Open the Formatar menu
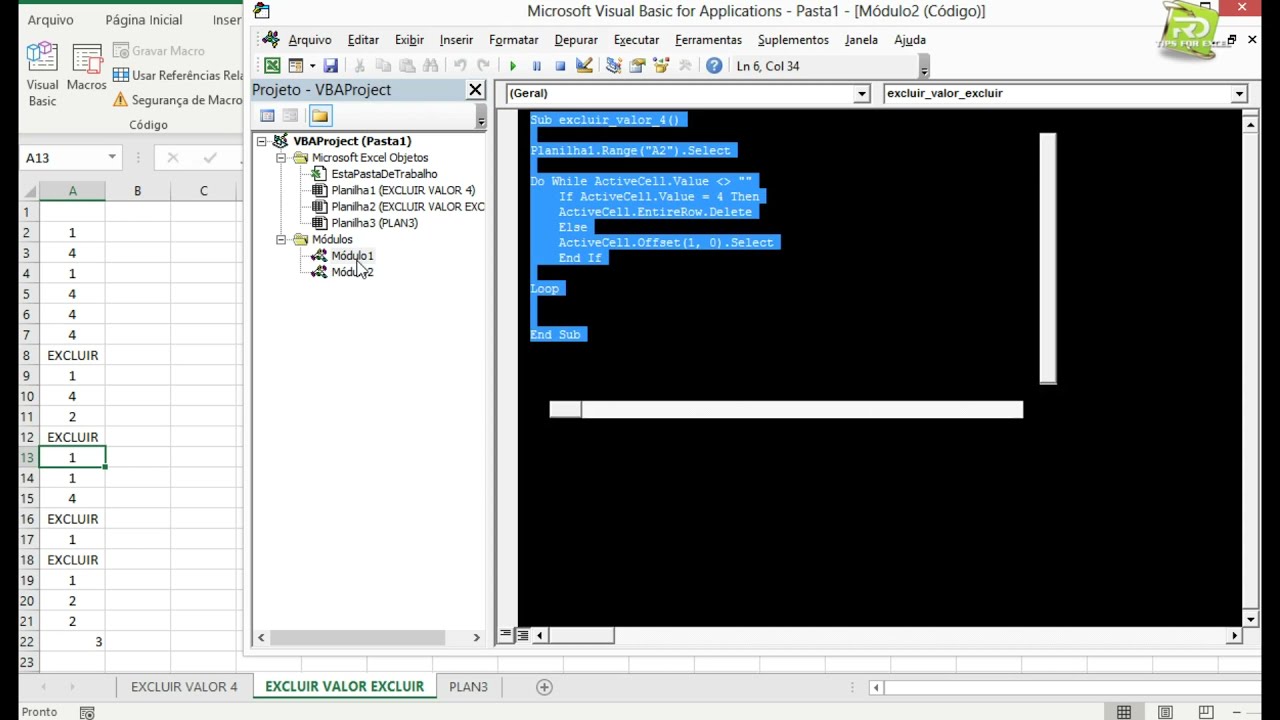 point(514,40)
